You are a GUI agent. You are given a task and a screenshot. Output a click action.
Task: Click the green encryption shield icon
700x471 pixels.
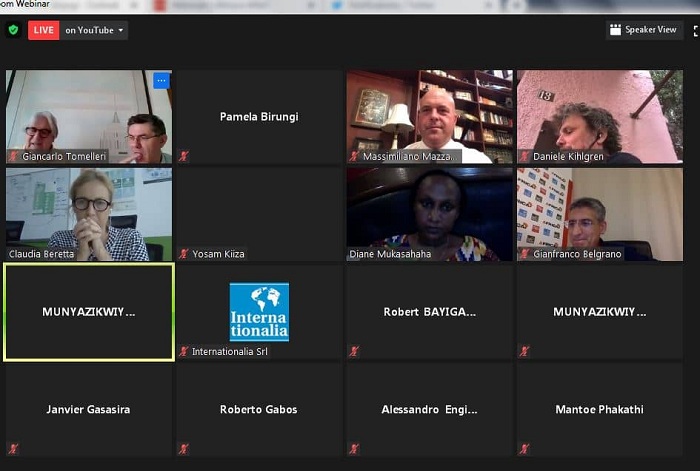[13, 30]
